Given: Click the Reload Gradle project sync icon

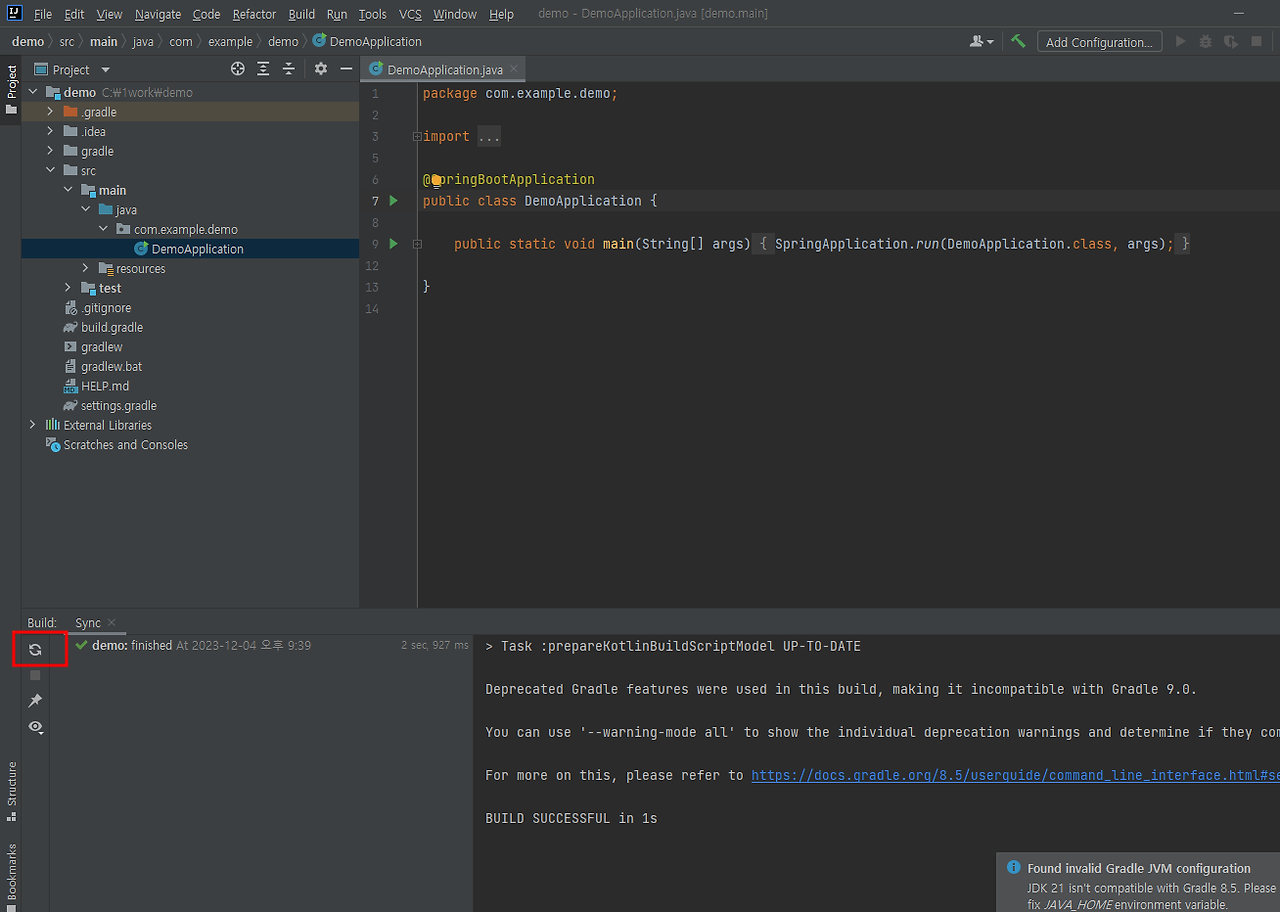Looking at the screenshot, I should pos(35,650).
